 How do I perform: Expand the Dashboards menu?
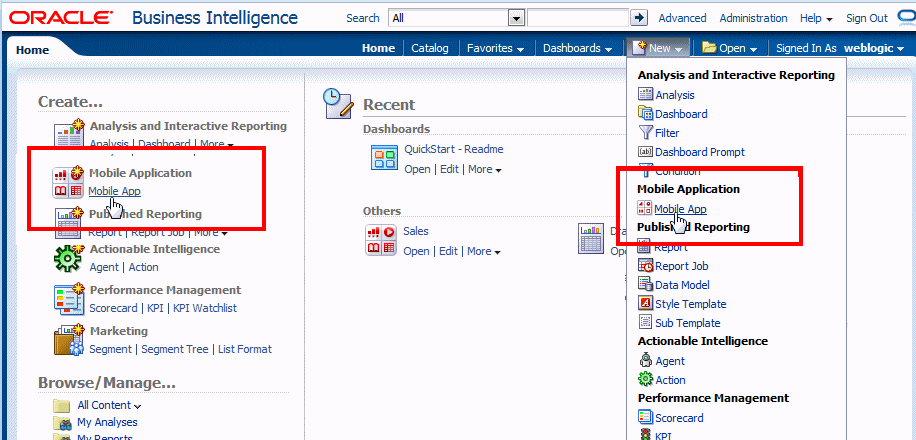point(577,48)
